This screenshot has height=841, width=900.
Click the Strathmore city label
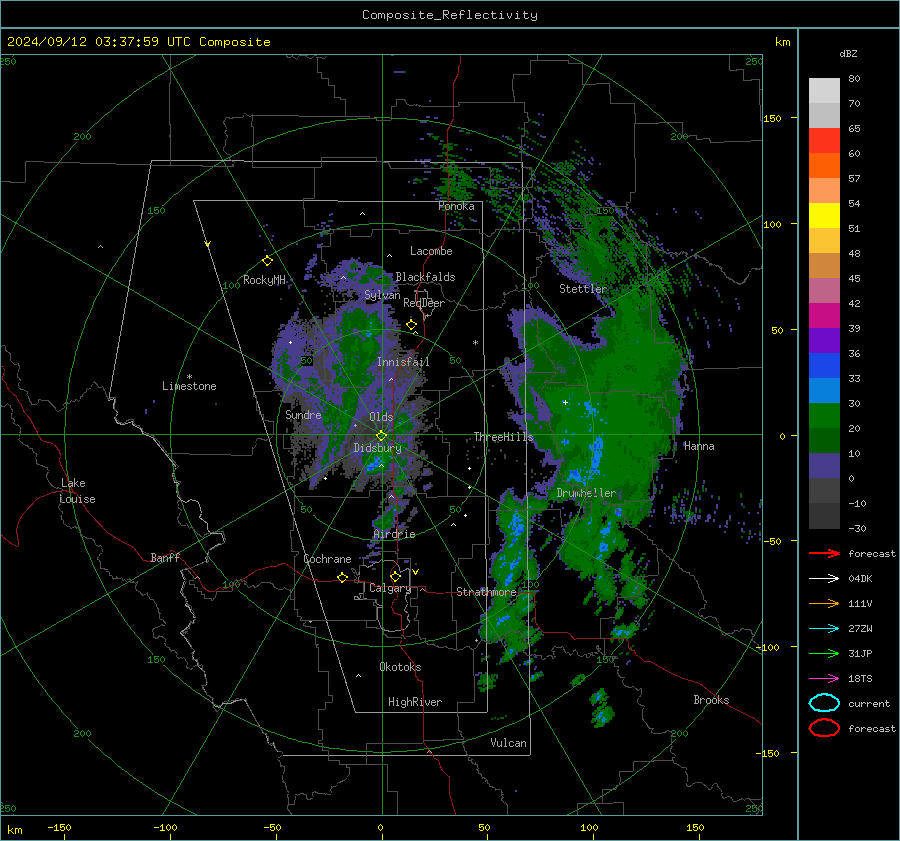point(486,592)
